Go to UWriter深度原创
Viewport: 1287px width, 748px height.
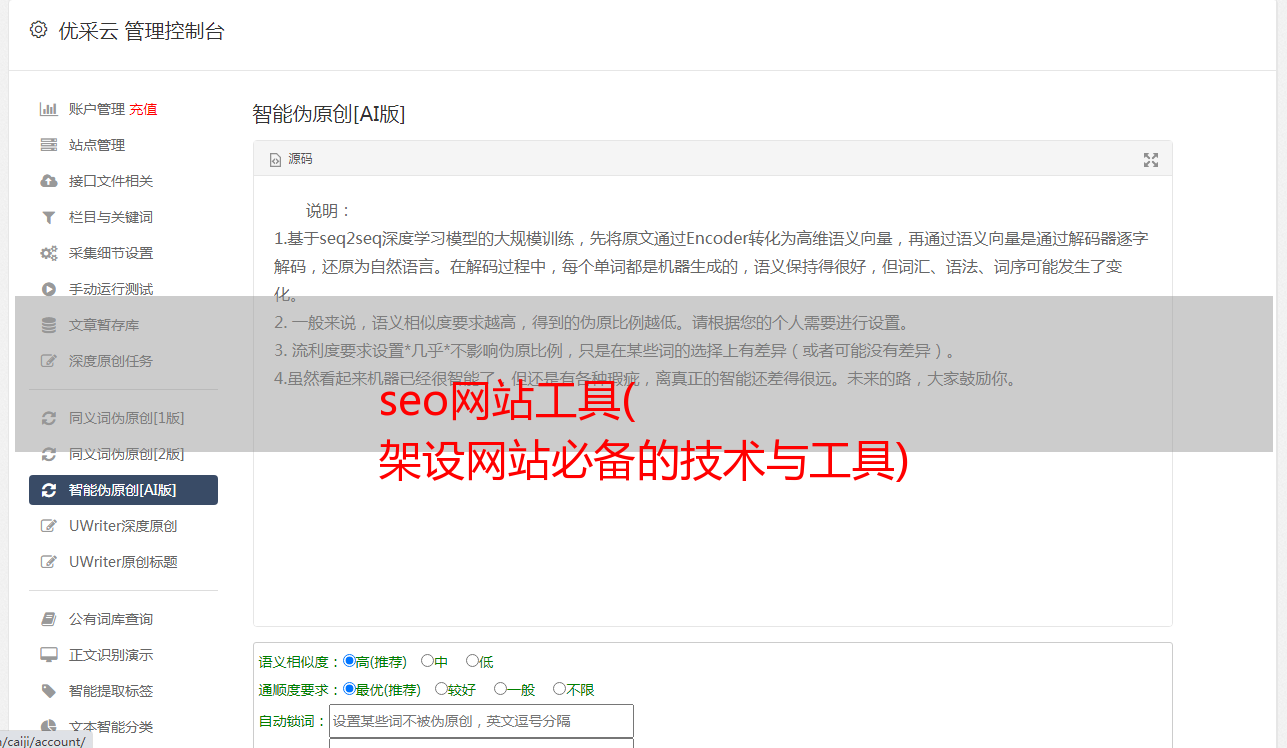(x=123, y=526)
